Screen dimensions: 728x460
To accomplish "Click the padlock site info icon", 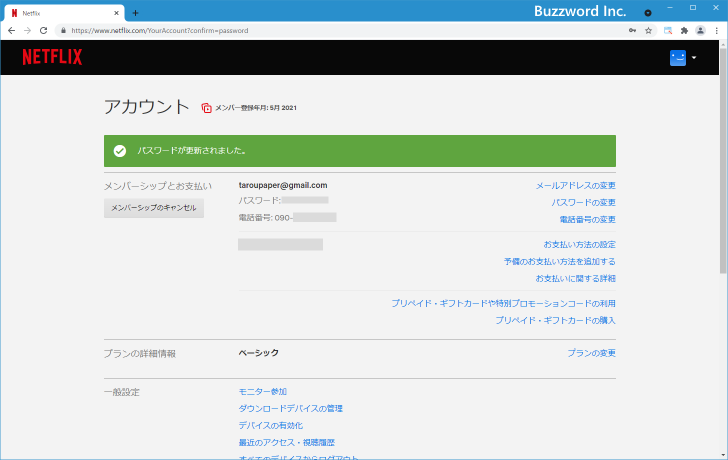I will pos(64,31).
